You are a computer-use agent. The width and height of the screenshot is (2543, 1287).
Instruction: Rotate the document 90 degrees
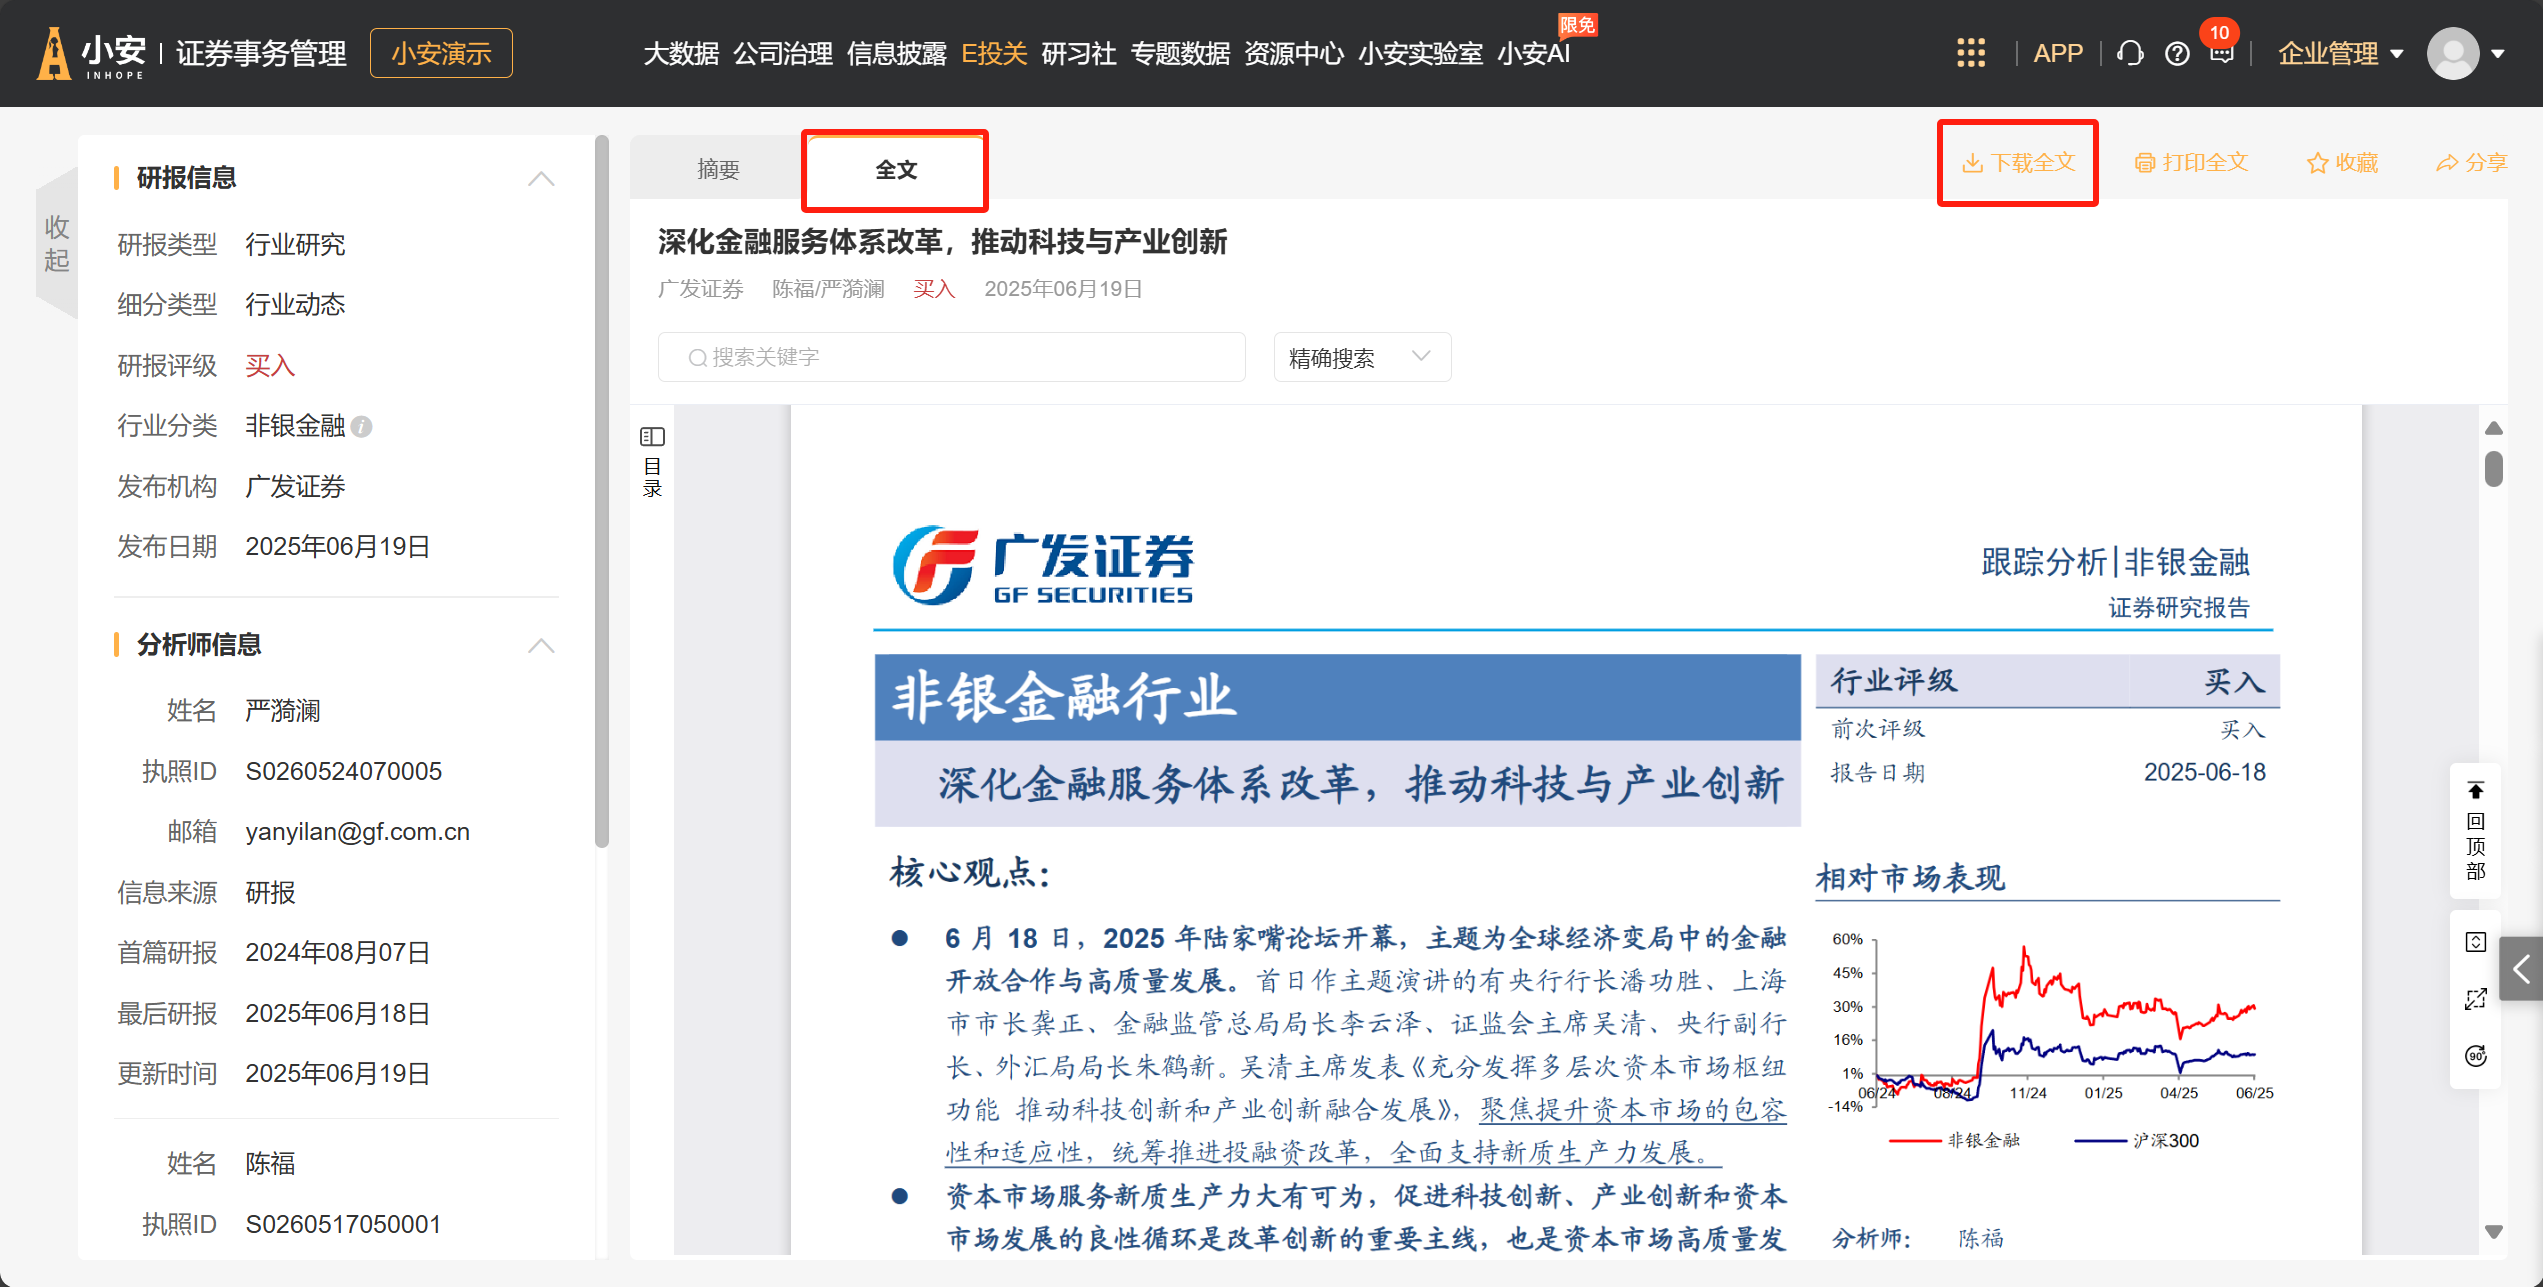click(2476, 1056)
